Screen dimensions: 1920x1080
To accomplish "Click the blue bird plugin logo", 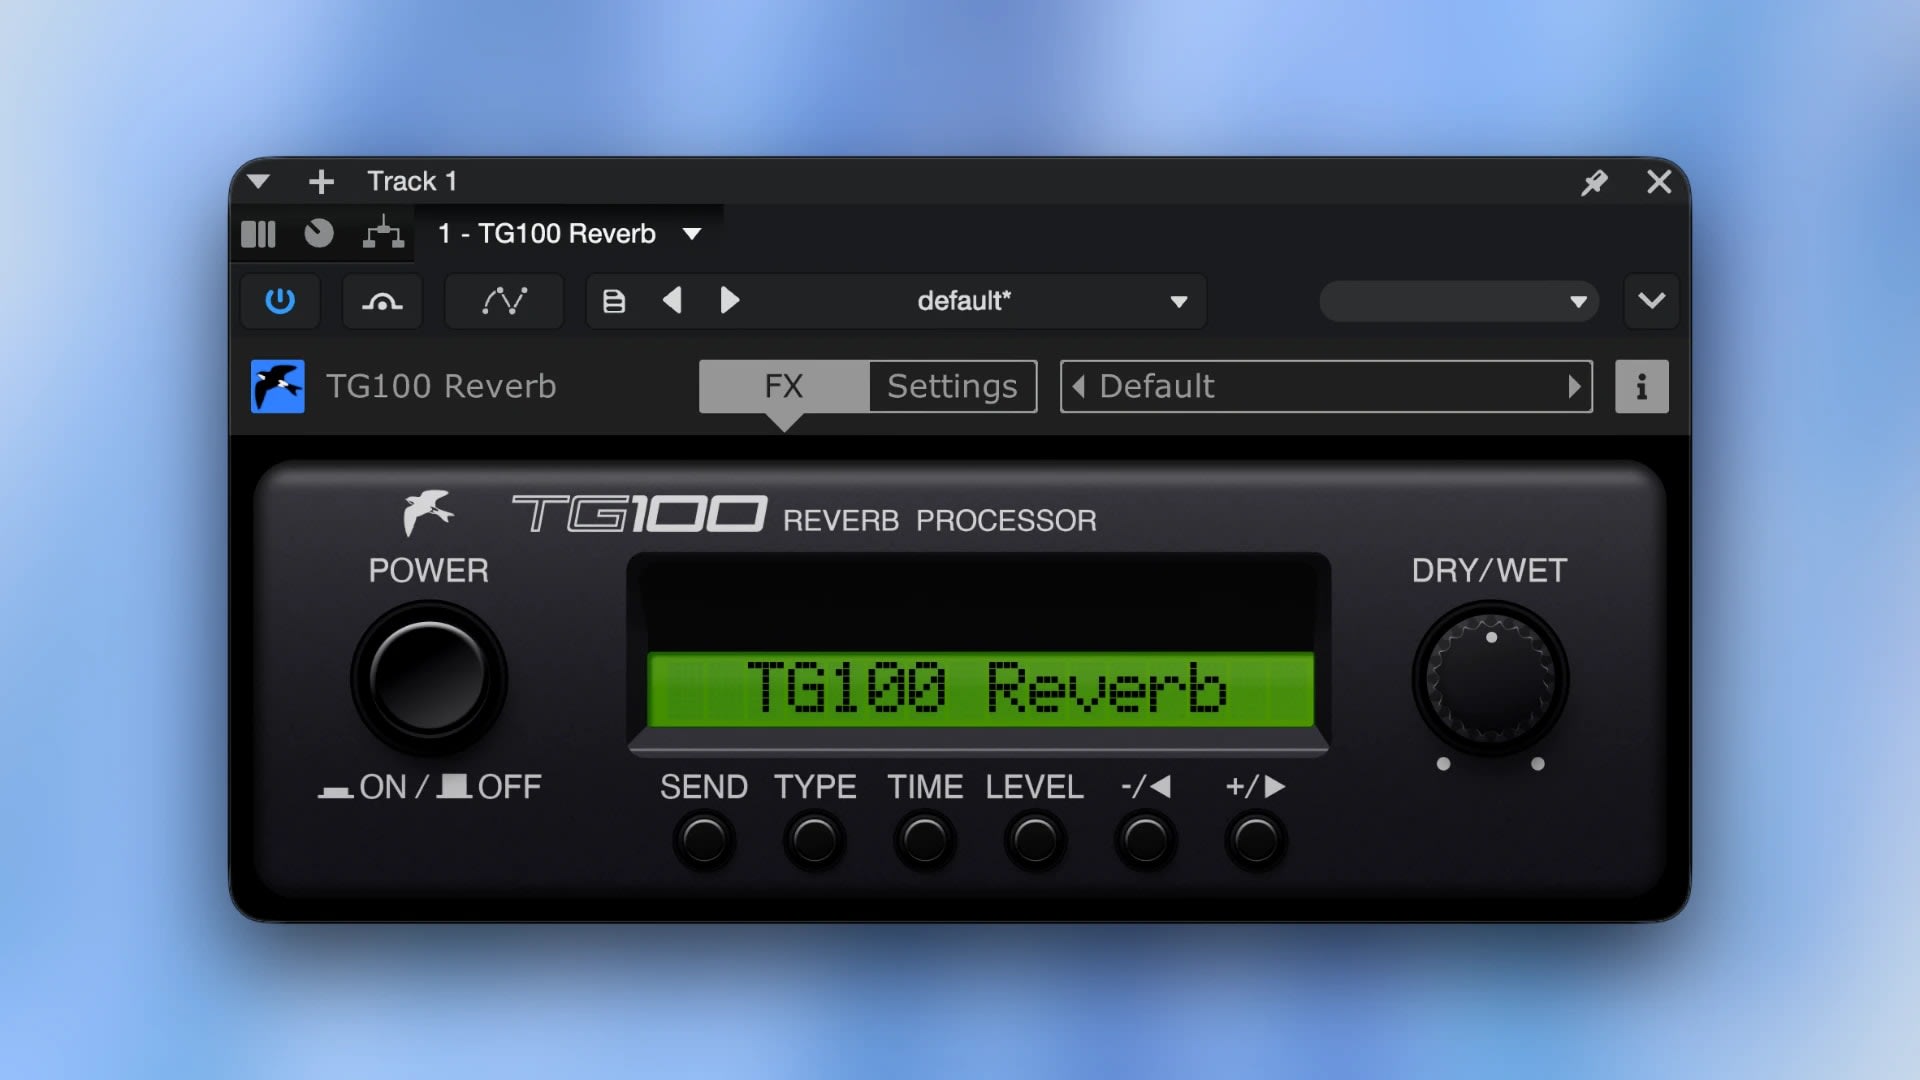I will [278, 386].
